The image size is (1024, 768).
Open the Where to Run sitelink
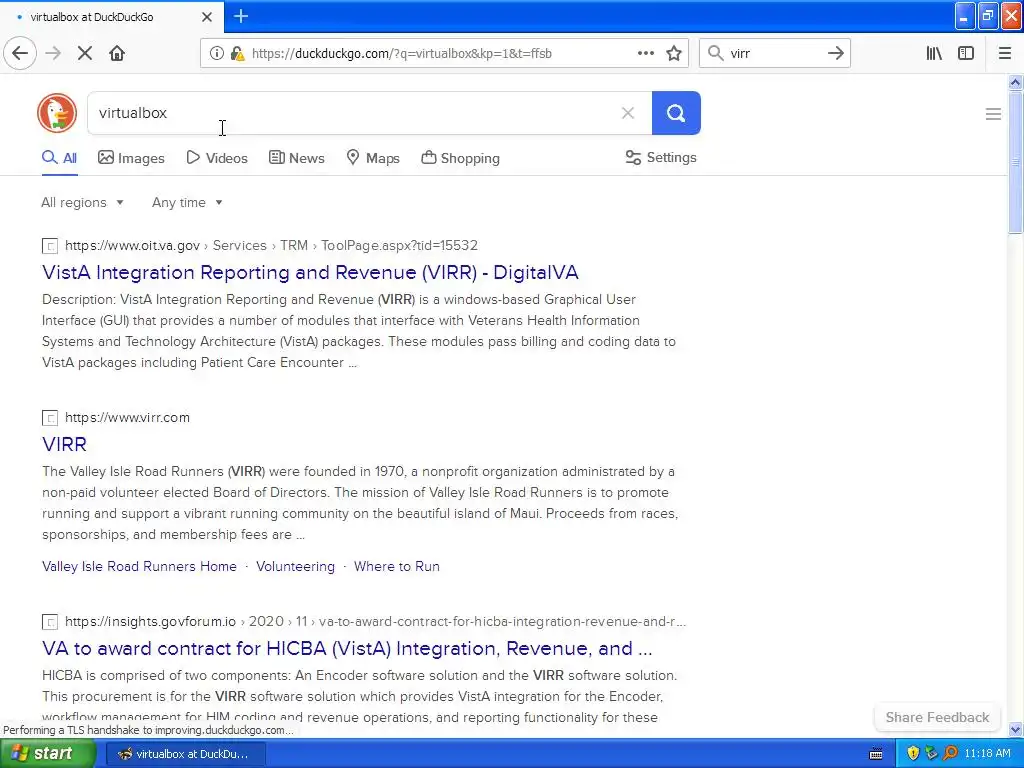point(396,566)
